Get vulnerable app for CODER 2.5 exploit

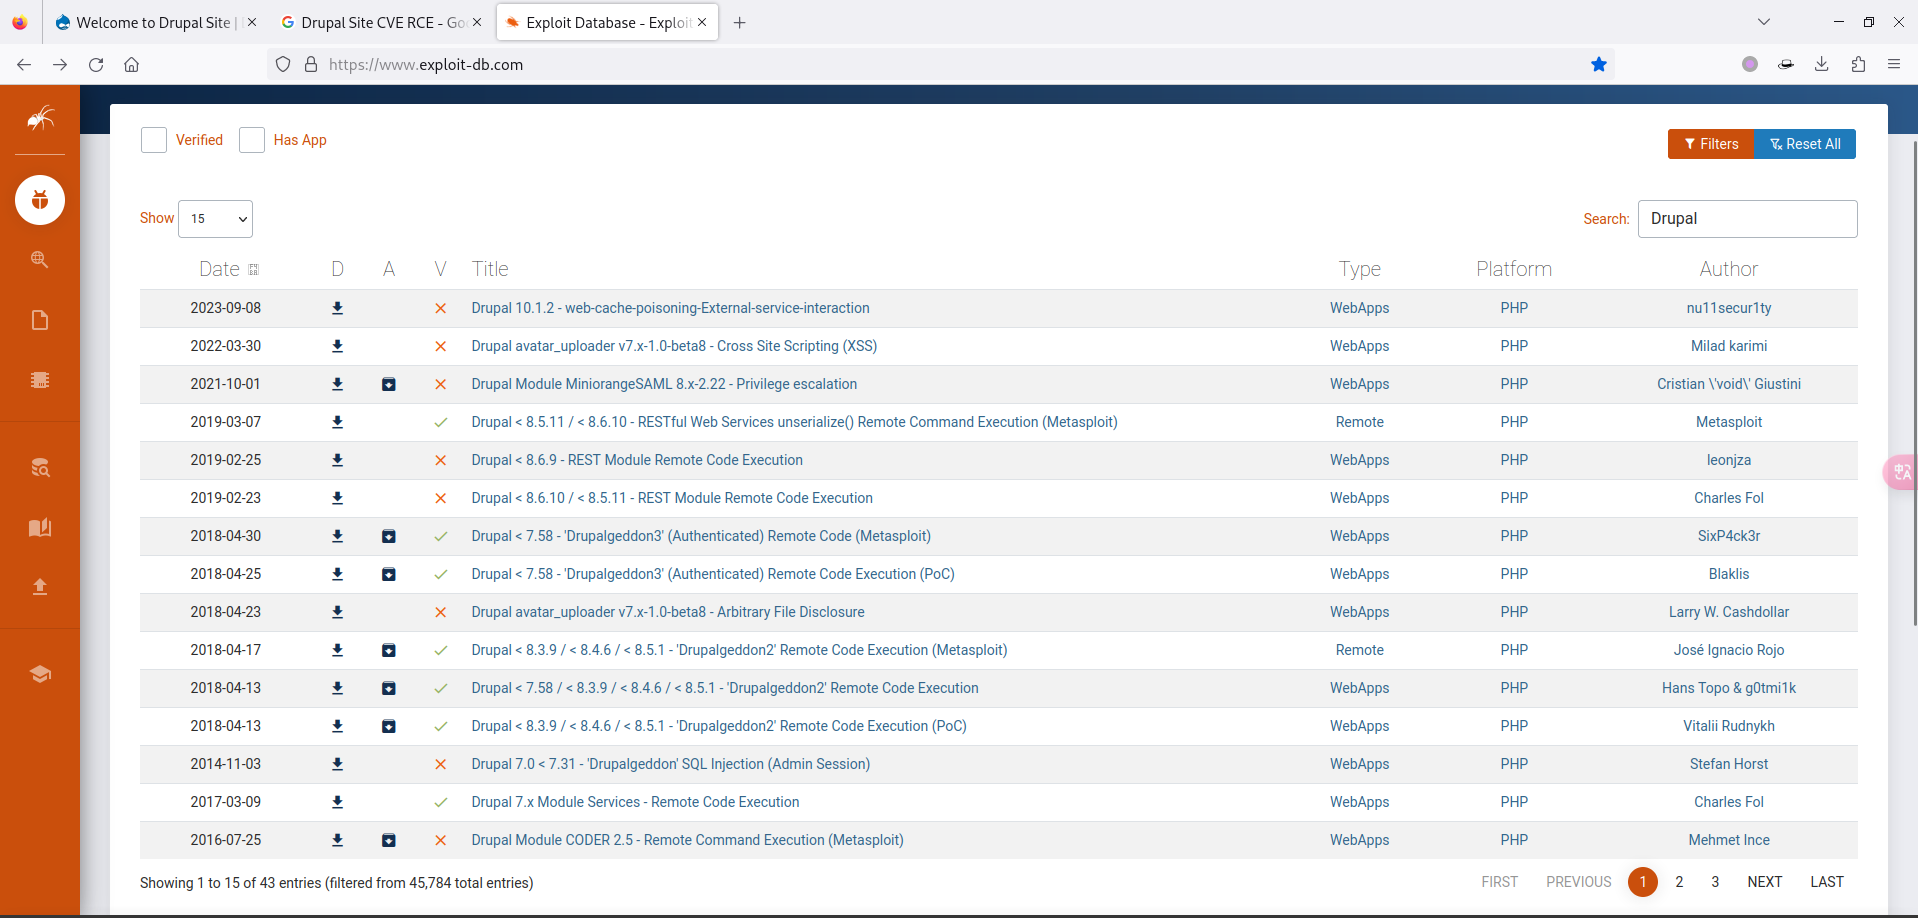[389, 840]
